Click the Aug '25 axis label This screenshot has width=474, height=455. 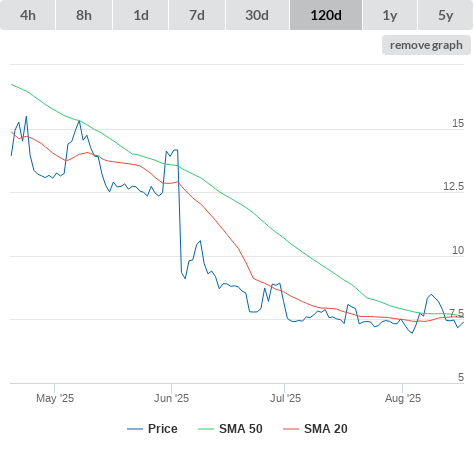point(403,398)
